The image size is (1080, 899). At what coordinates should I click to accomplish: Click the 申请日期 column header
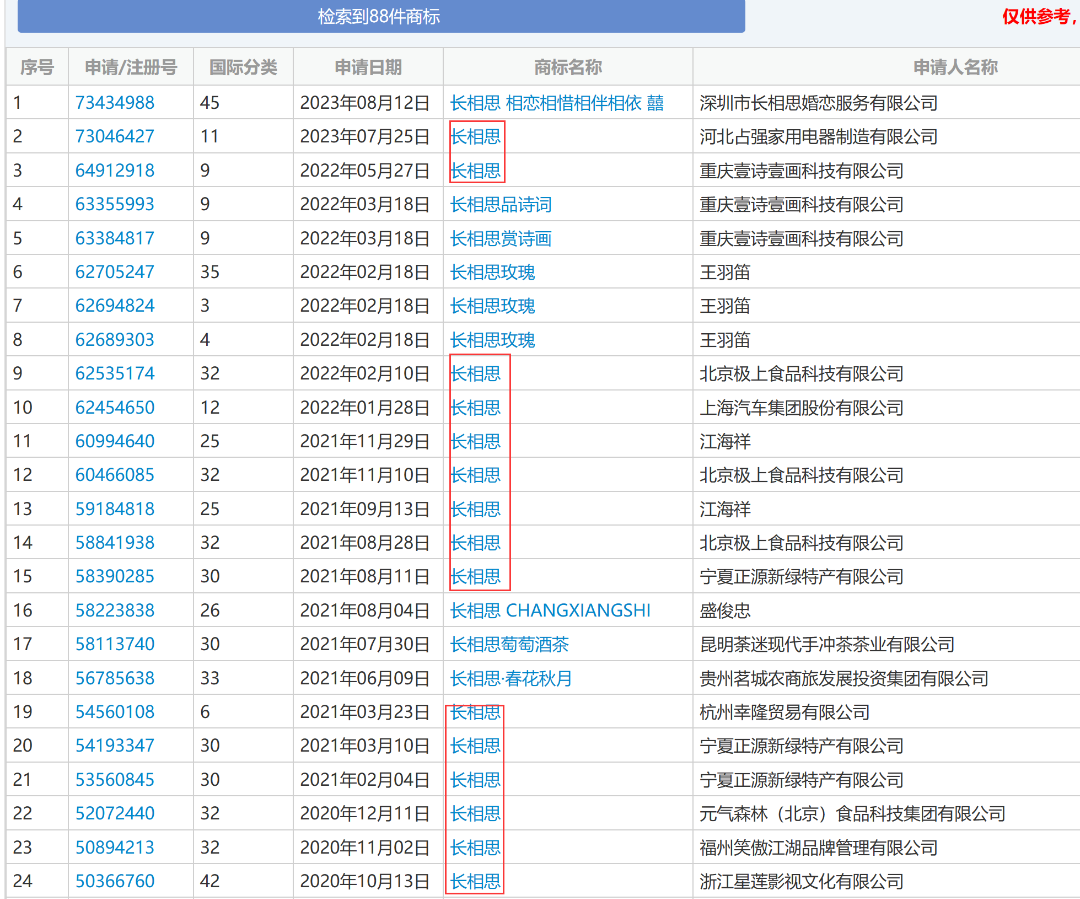368,67
